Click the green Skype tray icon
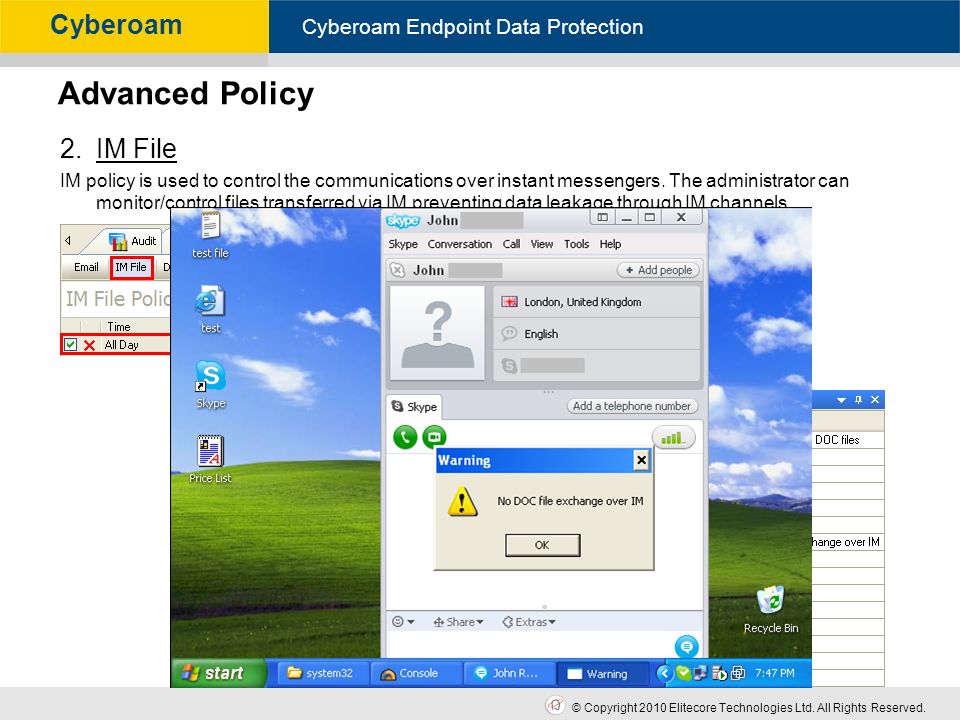 [683, 673]
